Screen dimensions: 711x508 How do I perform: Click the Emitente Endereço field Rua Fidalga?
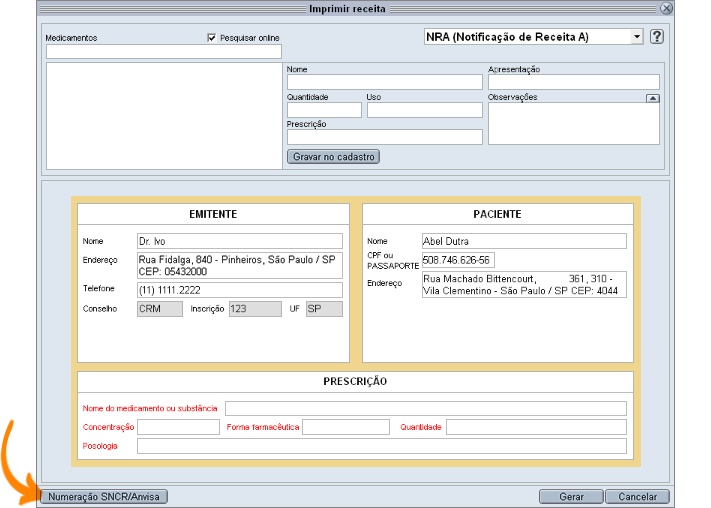(x=240, y=265)
